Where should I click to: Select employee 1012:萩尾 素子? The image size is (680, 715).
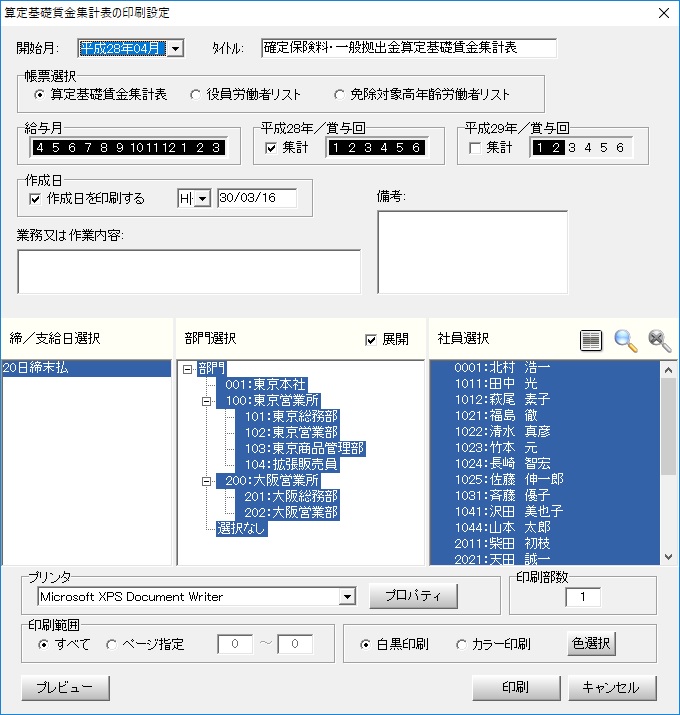[x=545, y=399]
